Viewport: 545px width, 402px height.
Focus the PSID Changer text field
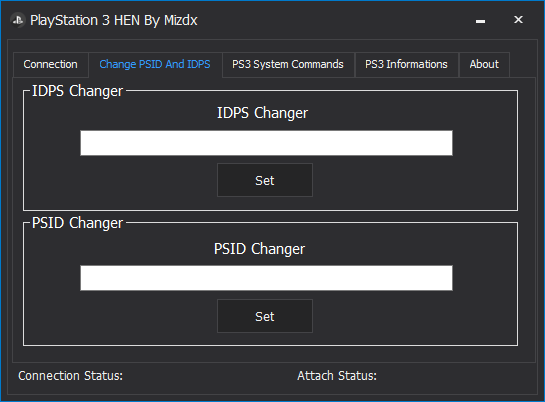pyautogui.click(x=267, y=278)
